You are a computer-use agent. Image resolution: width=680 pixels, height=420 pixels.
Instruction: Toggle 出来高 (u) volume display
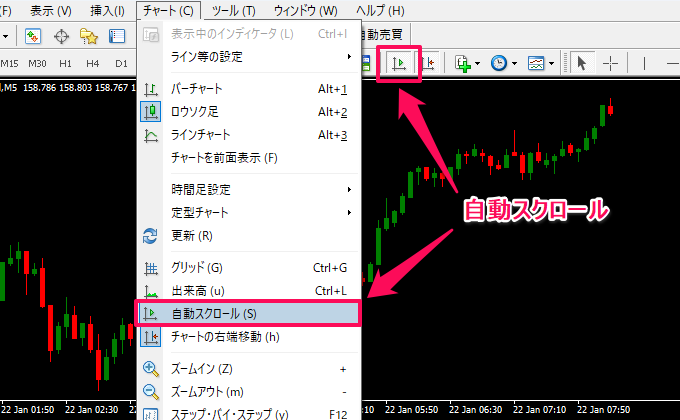point(249,291)
